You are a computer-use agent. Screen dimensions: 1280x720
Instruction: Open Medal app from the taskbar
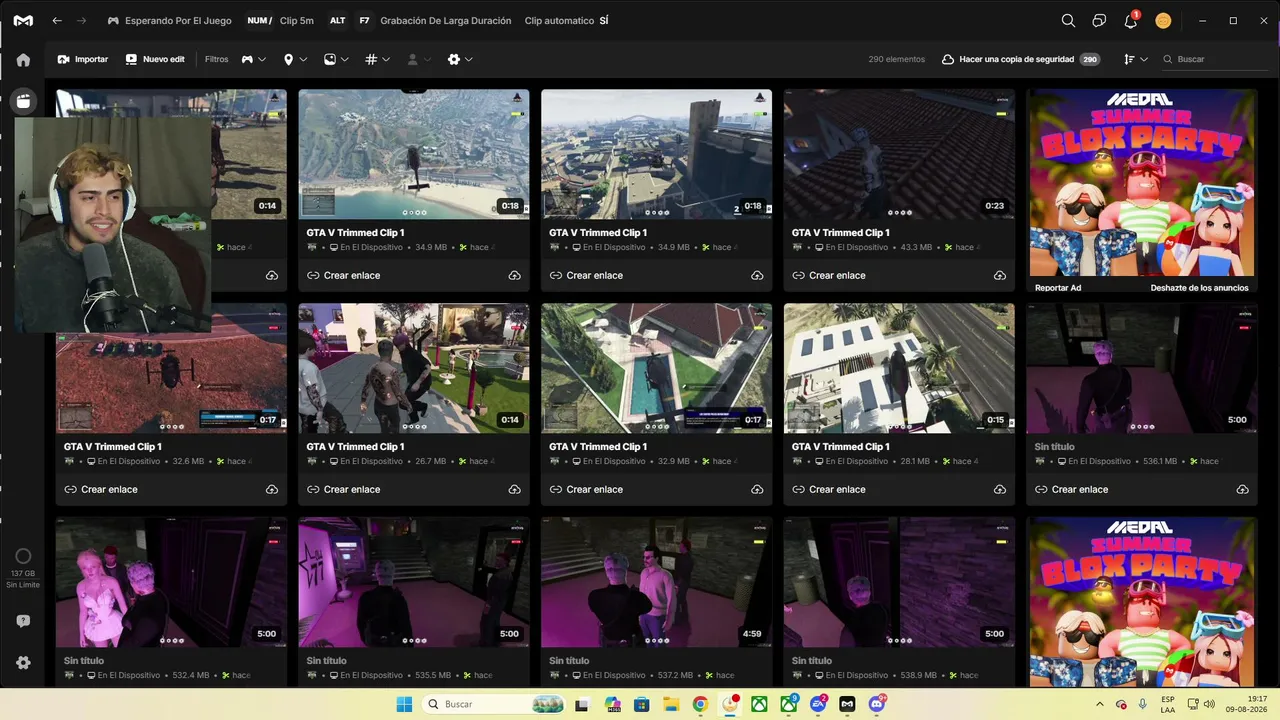coord(848,704)
